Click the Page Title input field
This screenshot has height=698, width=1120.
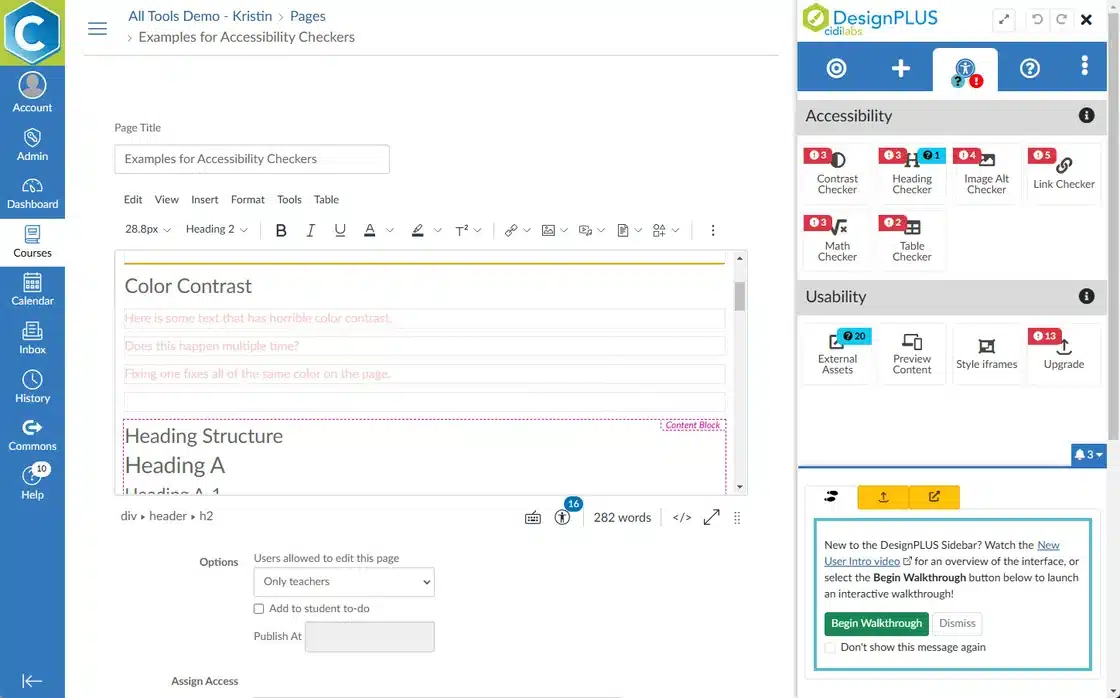[252, 159]
